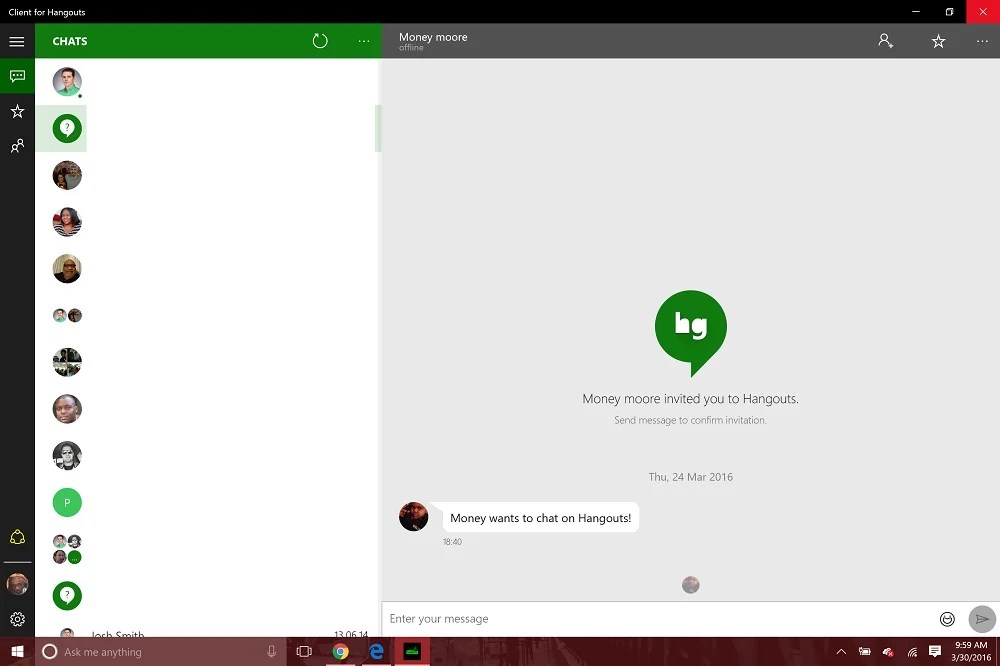The width and height of the screenshot is (1000, 666).
Task: Open the Josh Smith chat row
Action: pos(207,633)
